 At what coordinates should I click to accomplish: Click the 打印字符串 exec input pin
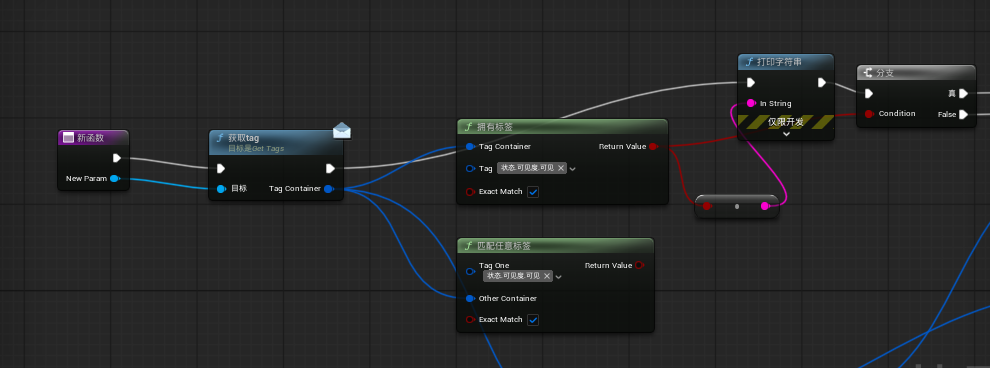click(751, 83)
